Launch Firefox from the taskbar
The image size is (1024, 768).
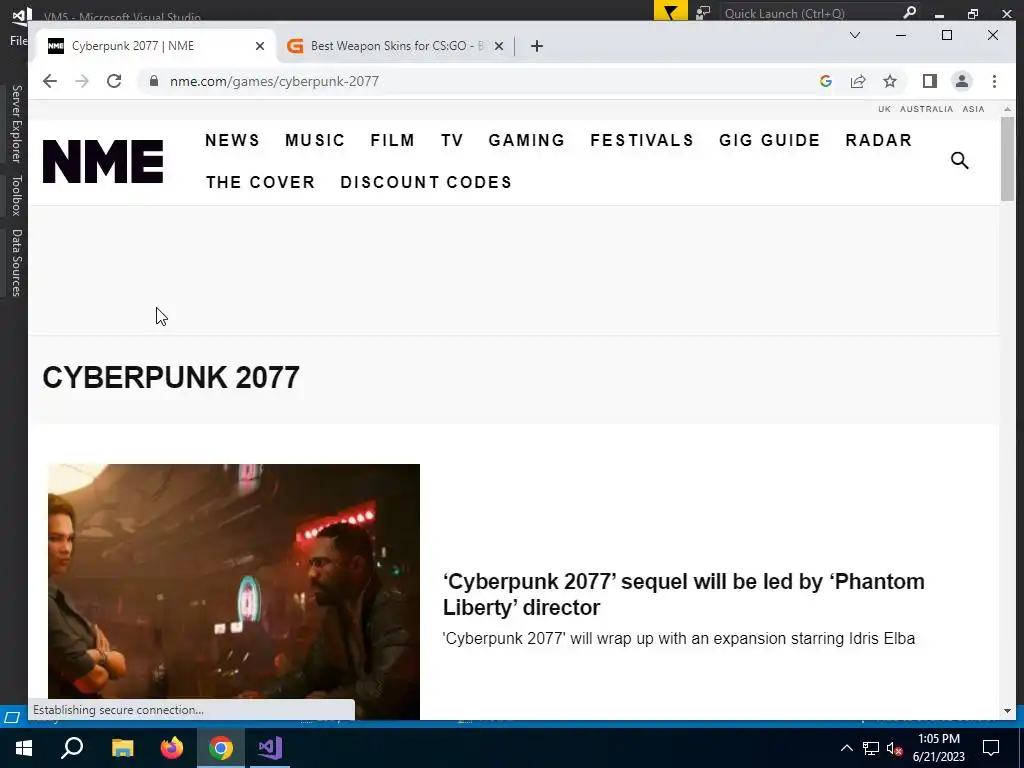172,748
